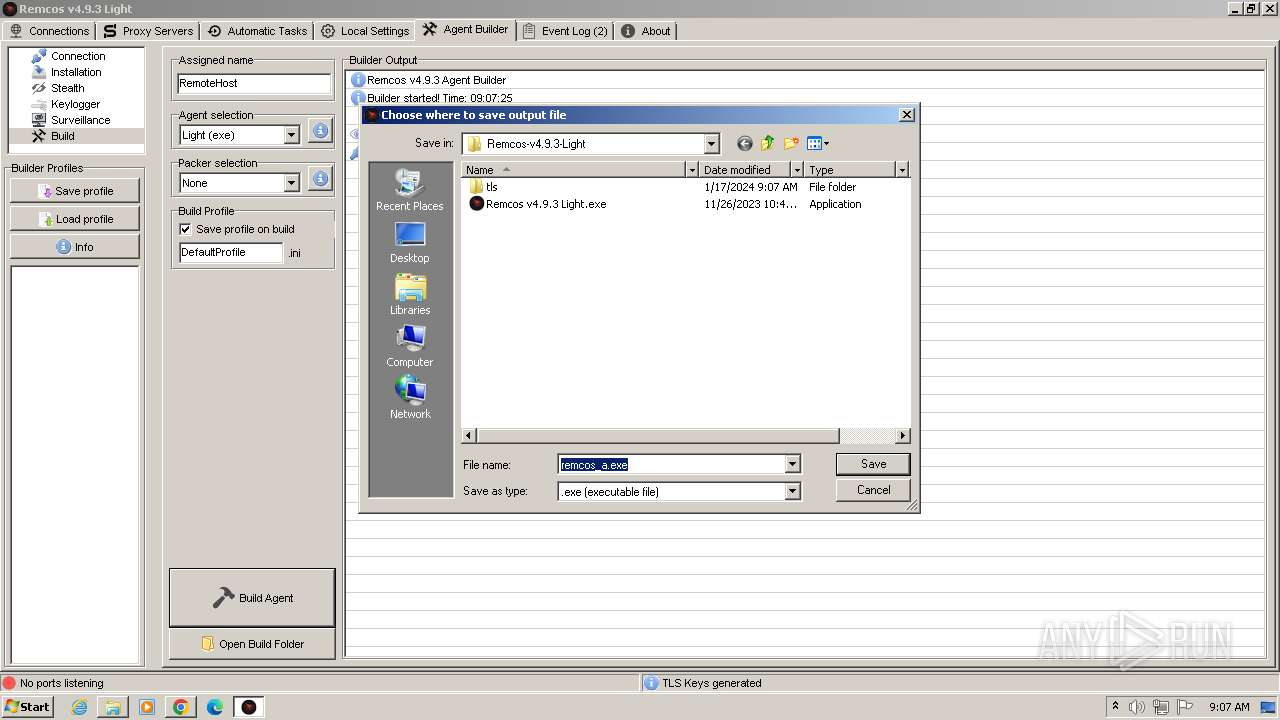Click Info button under Builder Profiles
Viewport: 1280px width, 720px height.
coord(75,247)
